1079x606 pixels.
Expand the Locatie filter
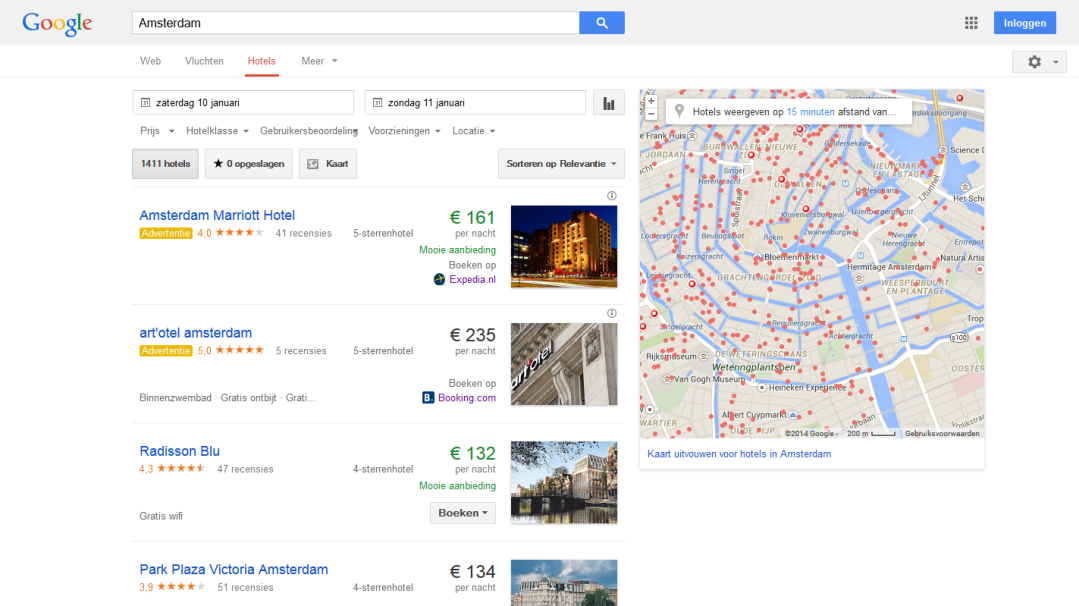[473, 131]
